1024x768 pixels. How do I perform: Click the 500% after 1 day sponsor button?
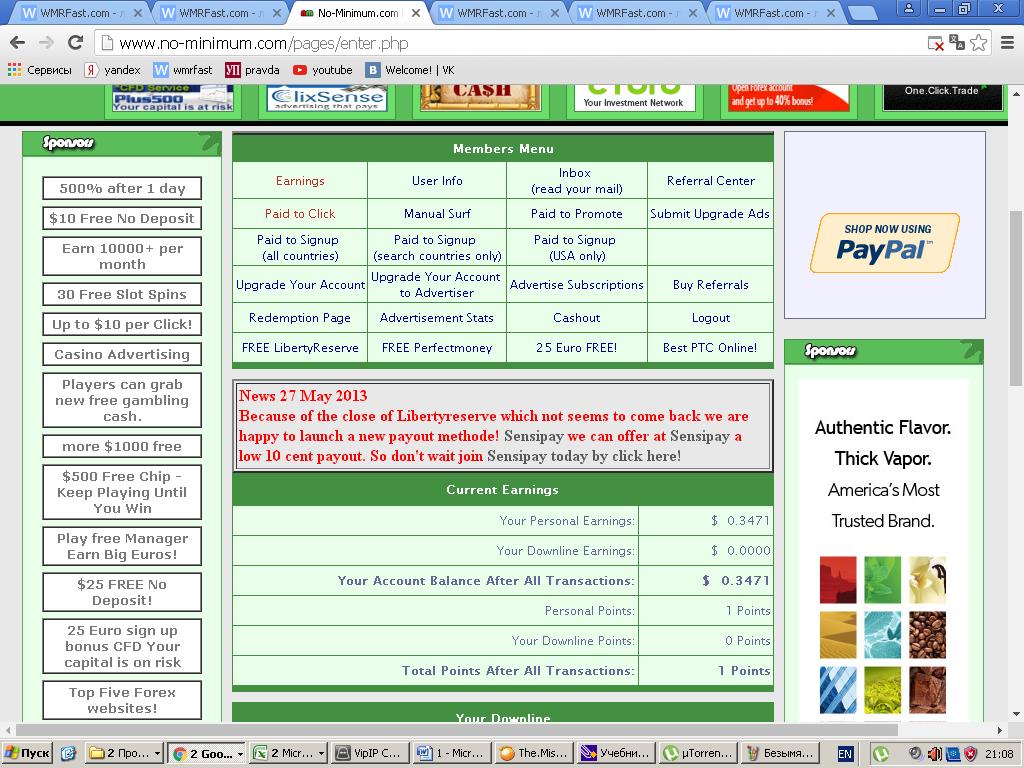tap(122, 188)
